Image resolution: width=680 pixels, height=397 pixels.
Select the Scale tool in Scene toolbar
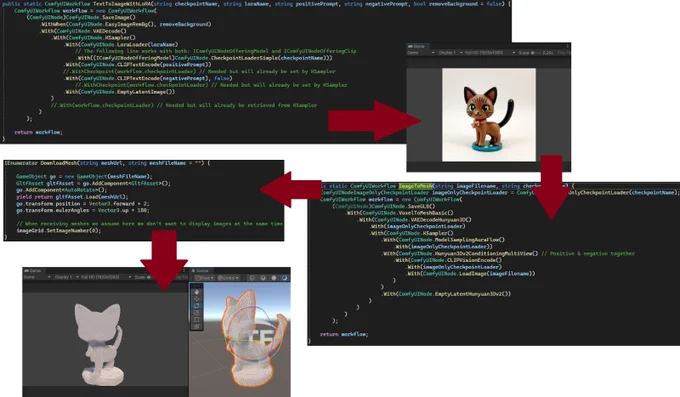[x=196, y=312]
